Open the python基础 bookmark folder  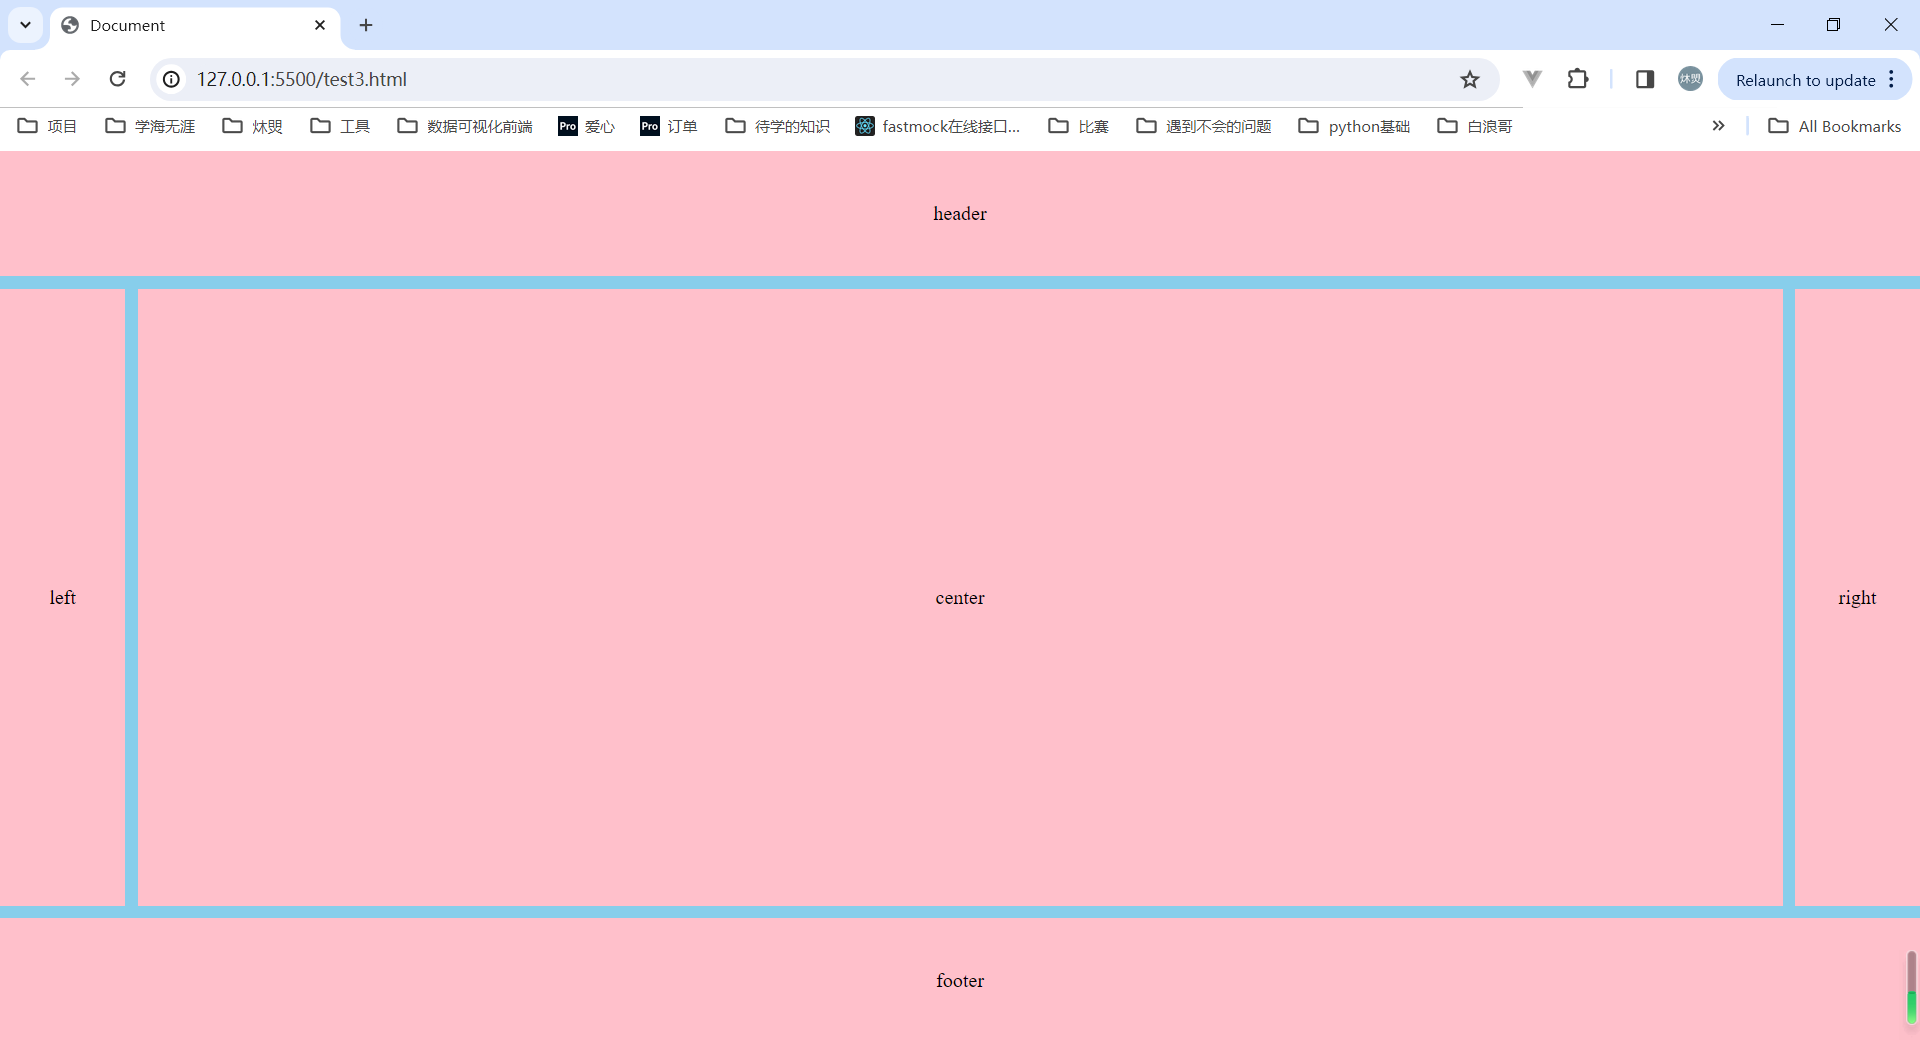click(1354, 126)
